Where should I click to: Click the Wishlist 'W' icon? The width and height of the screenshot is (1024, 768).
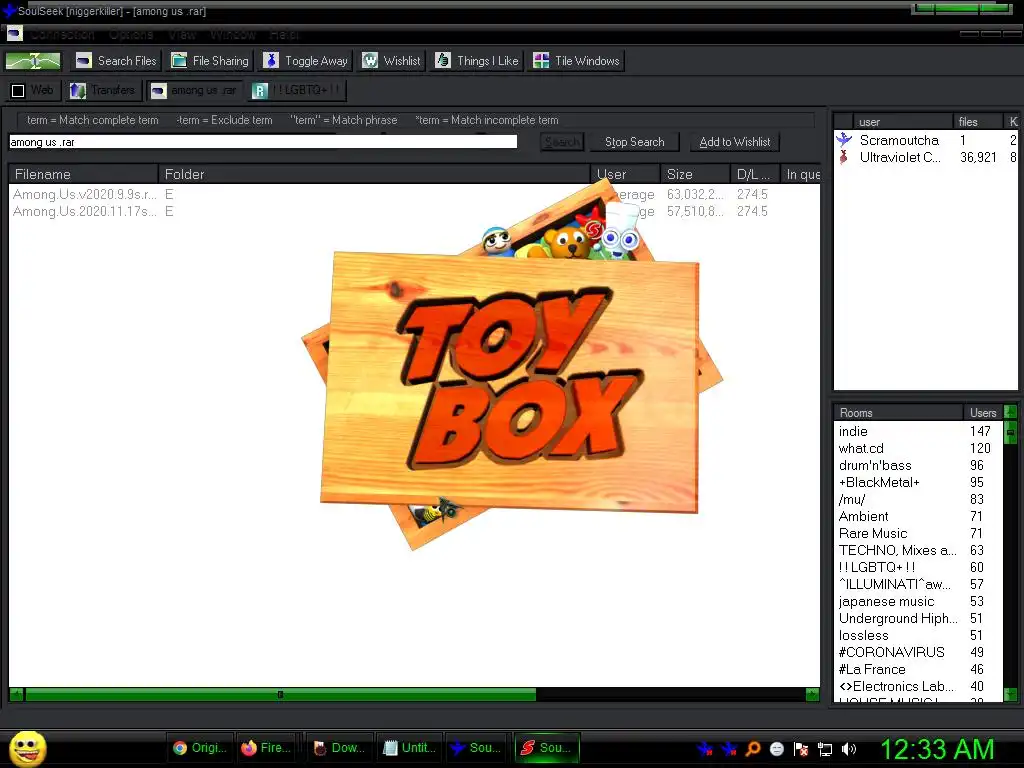370,61
